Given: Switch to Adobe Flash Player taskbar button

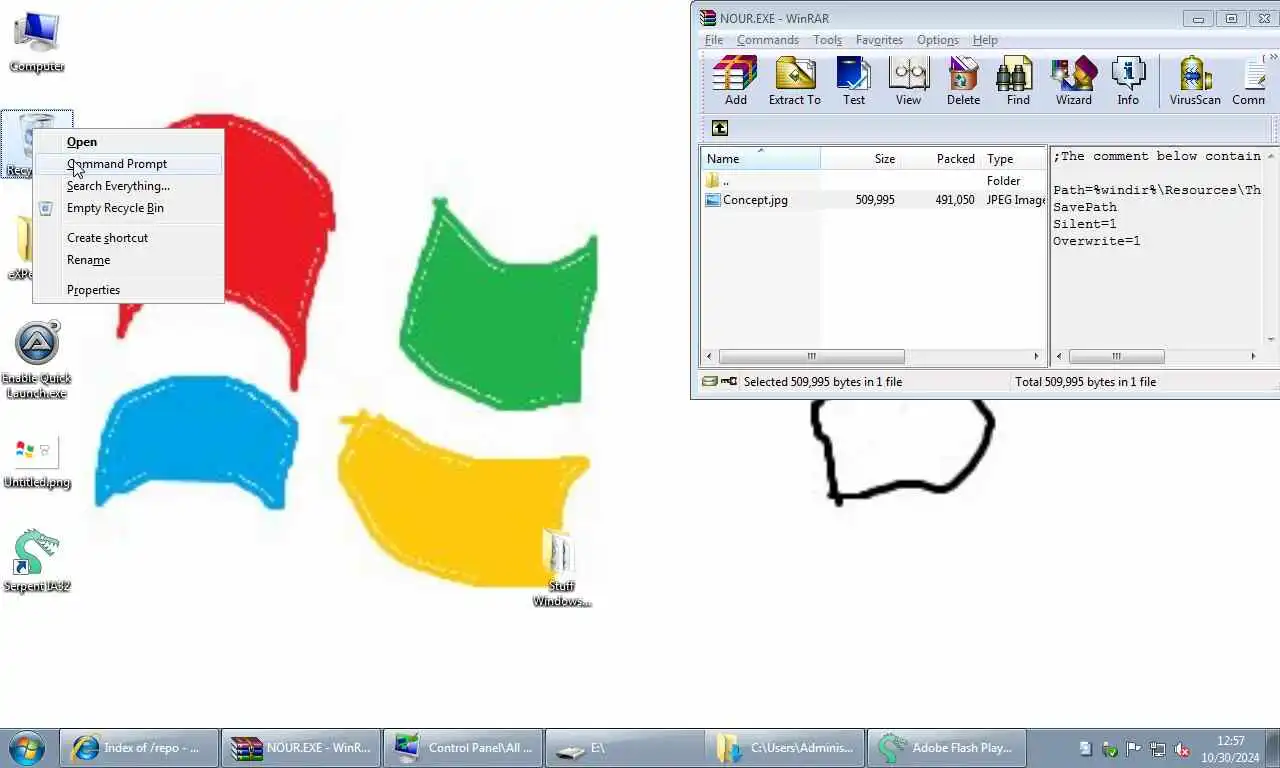Looking at the screenshot, I should pyautogui.click(x=948, y=748).
